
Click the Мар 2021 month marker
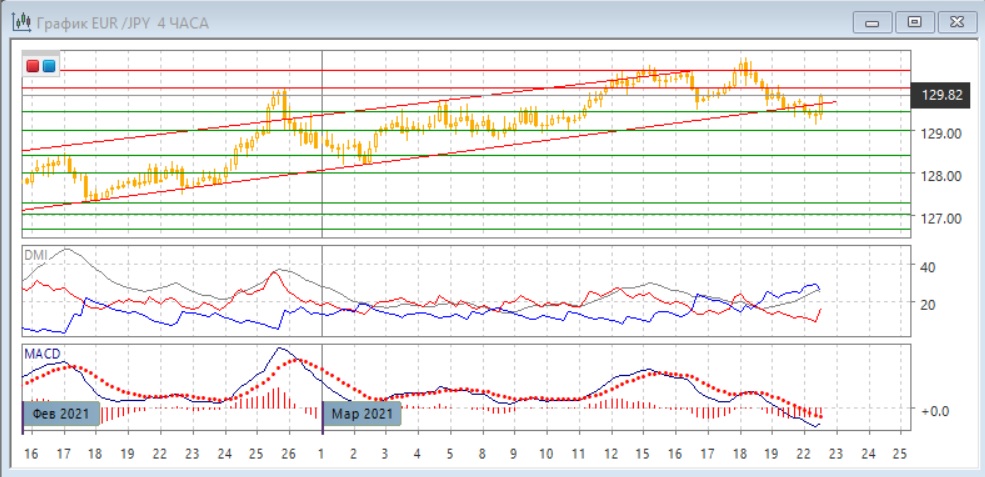[361, 414]
